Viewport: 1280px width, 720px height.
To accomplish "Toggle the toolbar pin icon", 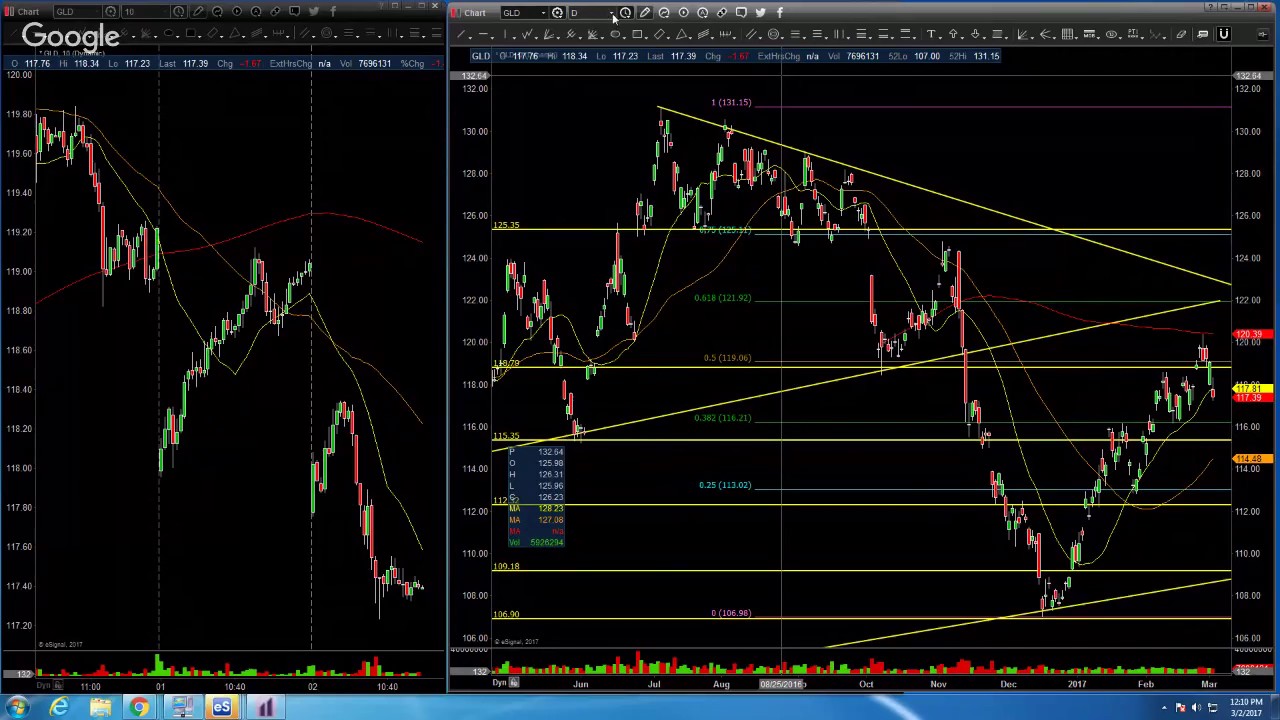I will [x=1262, y=34].
